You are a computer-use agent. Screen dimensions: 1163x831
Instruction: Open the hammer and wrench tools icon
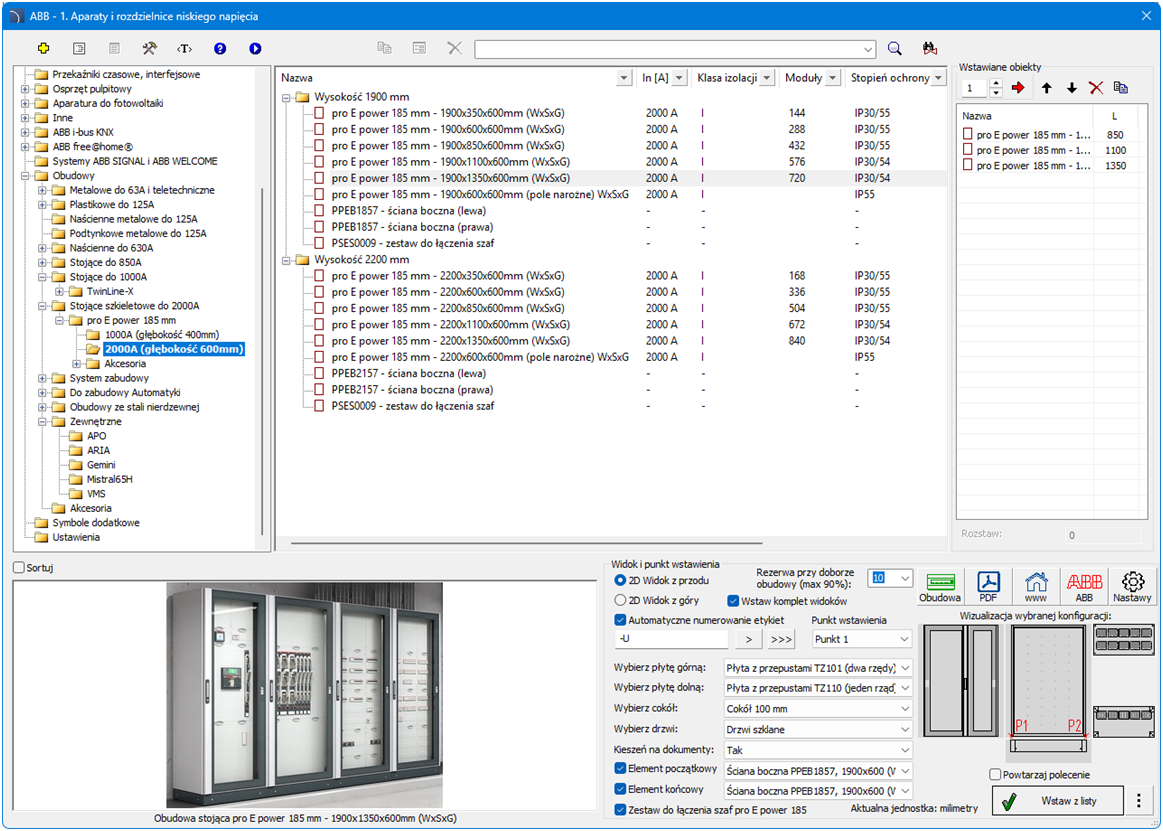point(149,48)
